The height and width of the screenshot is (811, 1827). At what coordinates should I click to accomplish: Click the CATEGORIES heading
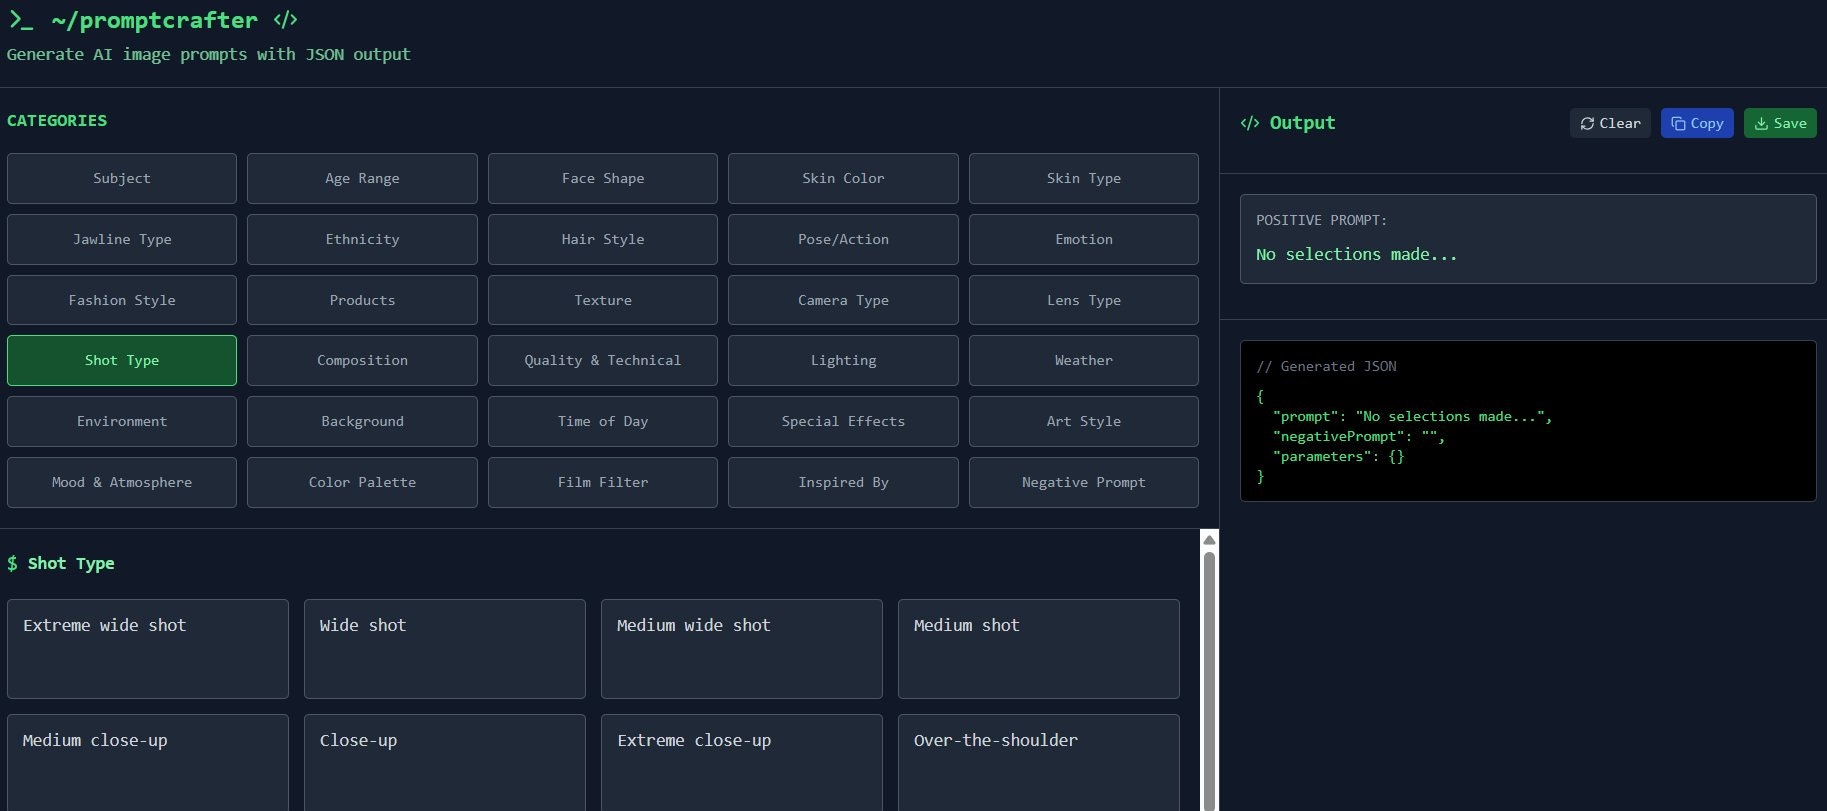[57, 120]
